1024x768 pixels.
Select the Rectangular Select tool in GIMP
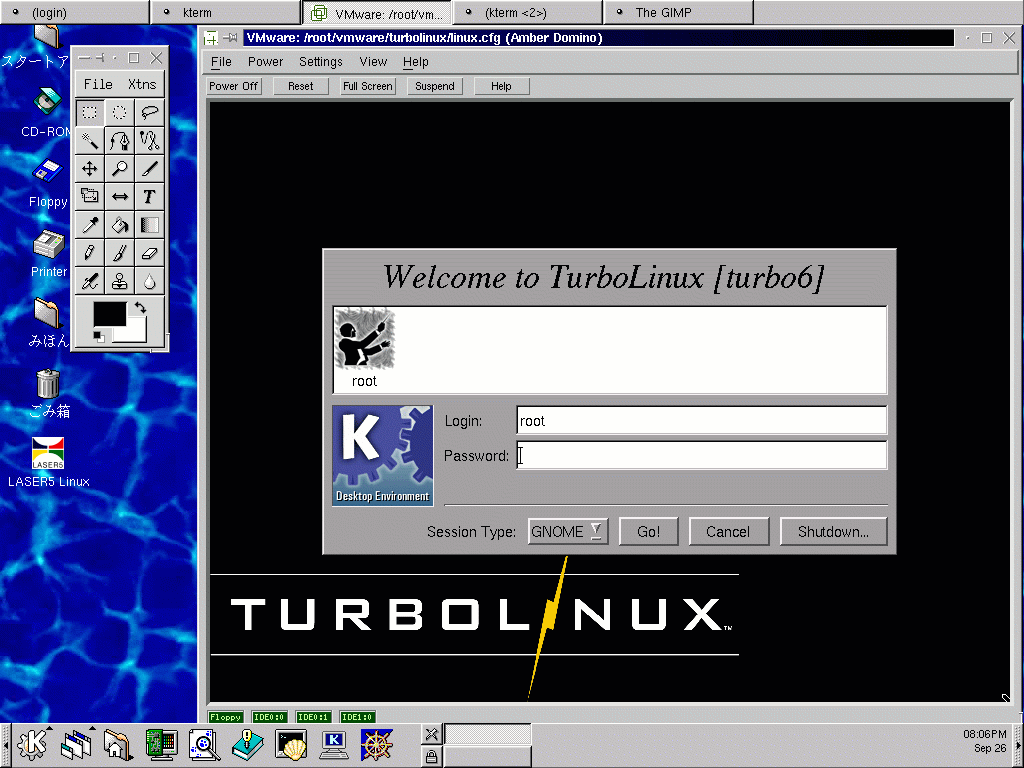click(x=89, y=112)
